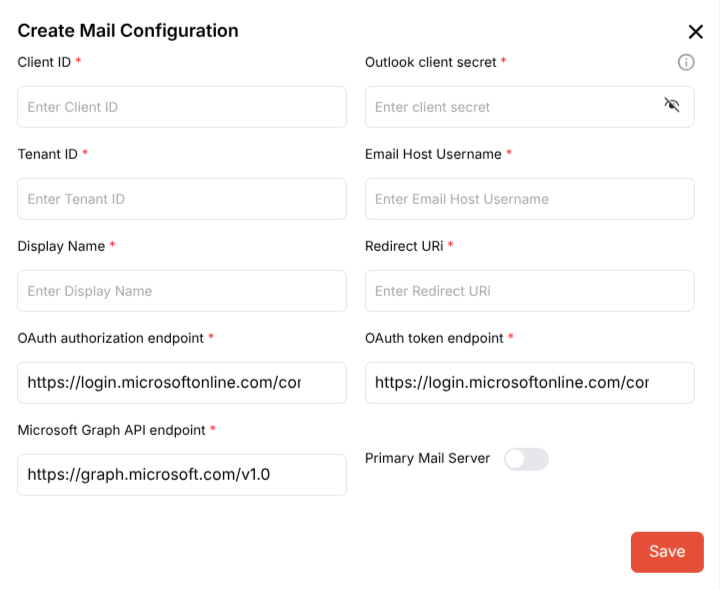Select the Outlook client secret field
The width and height of the screenshot is (720, 590).
529,107
